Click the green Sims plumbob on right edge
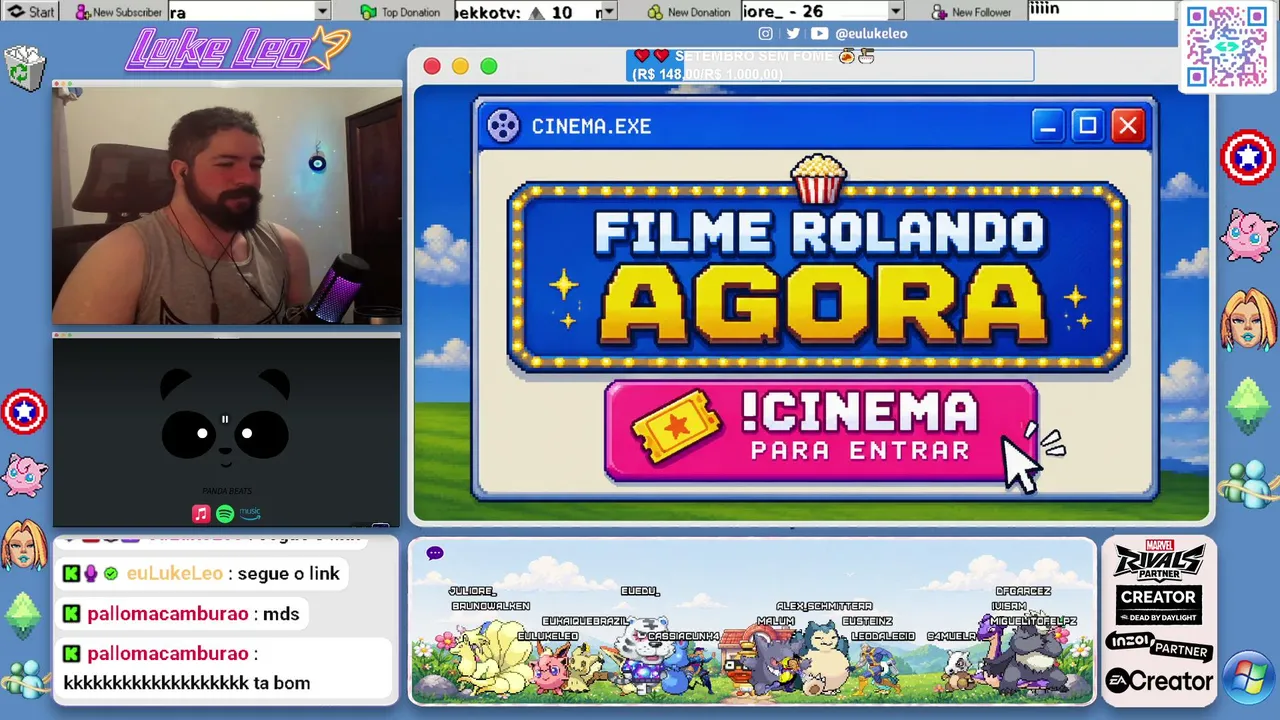This screenshot has height=720, width=1280. tap(1248, 403)
